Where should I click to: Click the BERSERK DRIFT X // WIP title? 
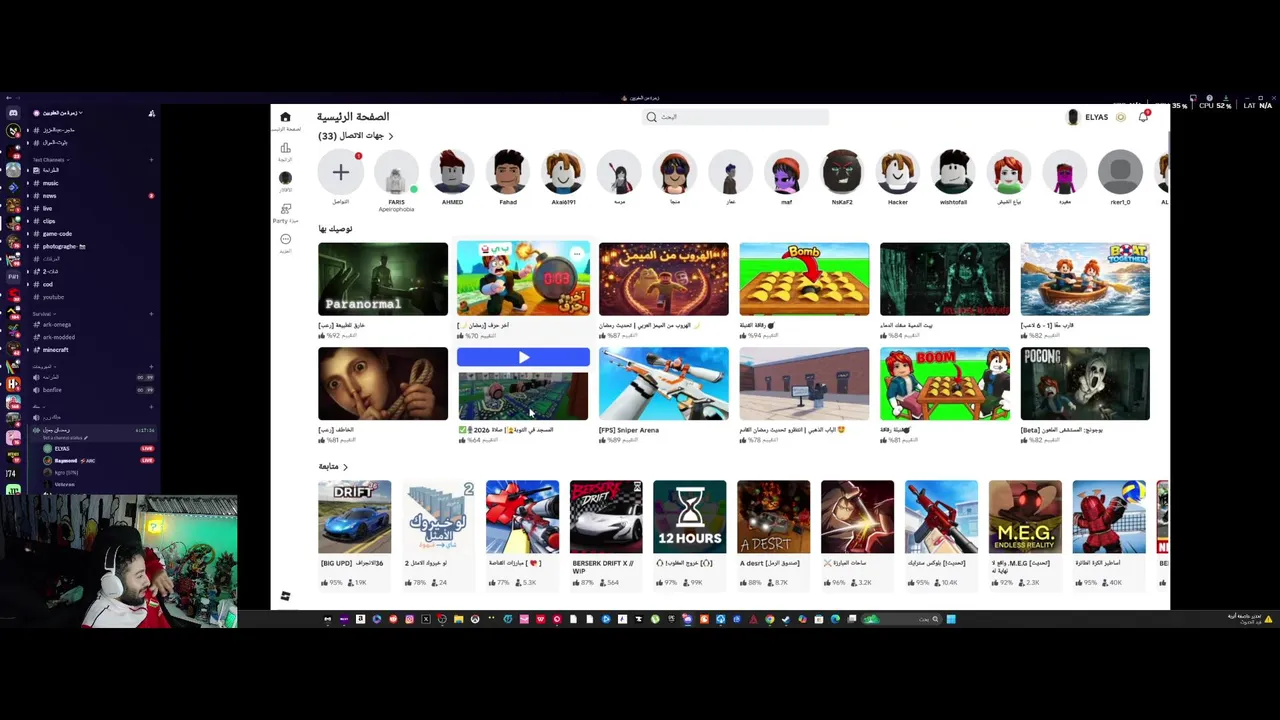(x=603, y=567)
